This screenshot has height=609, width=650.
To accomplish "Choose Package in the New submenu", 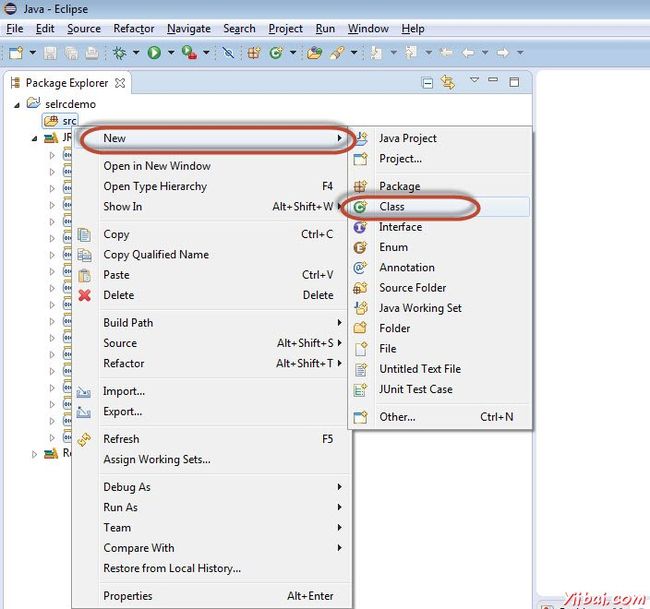I will (x=440, y=187).
